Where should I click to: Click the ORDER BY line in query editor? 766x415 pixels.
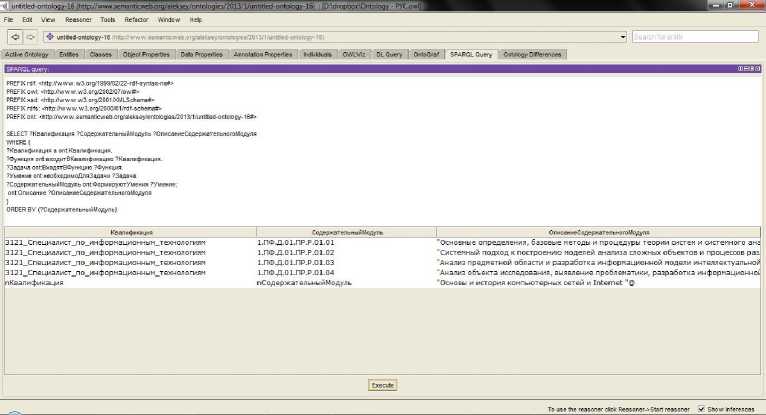[62, 210]
